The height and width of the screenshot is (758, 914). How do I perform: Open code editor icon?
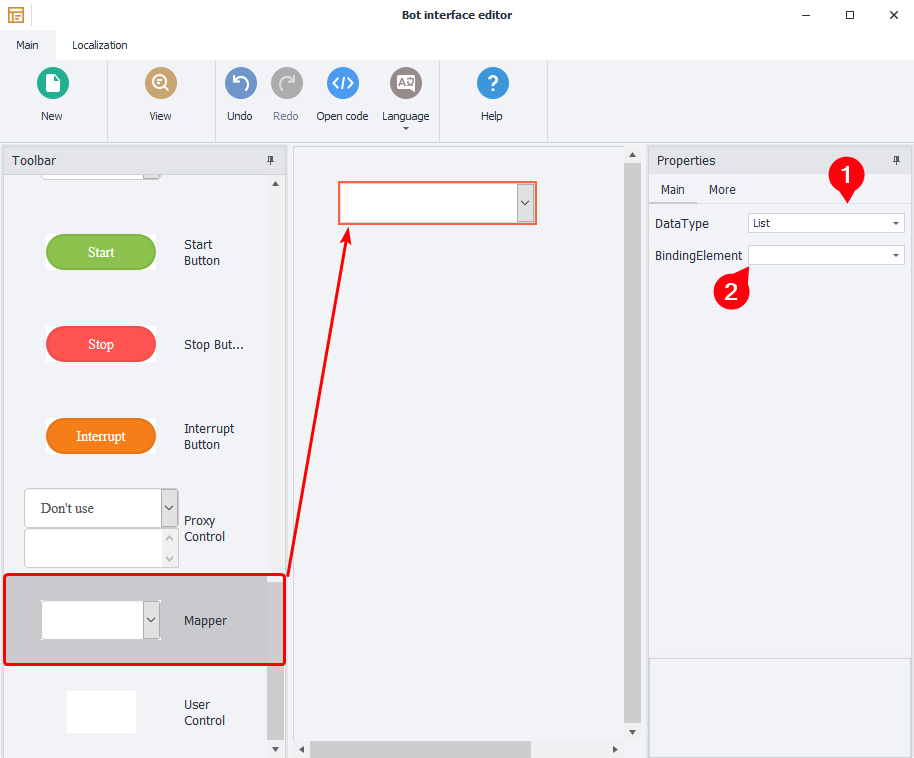click(342, 83)
